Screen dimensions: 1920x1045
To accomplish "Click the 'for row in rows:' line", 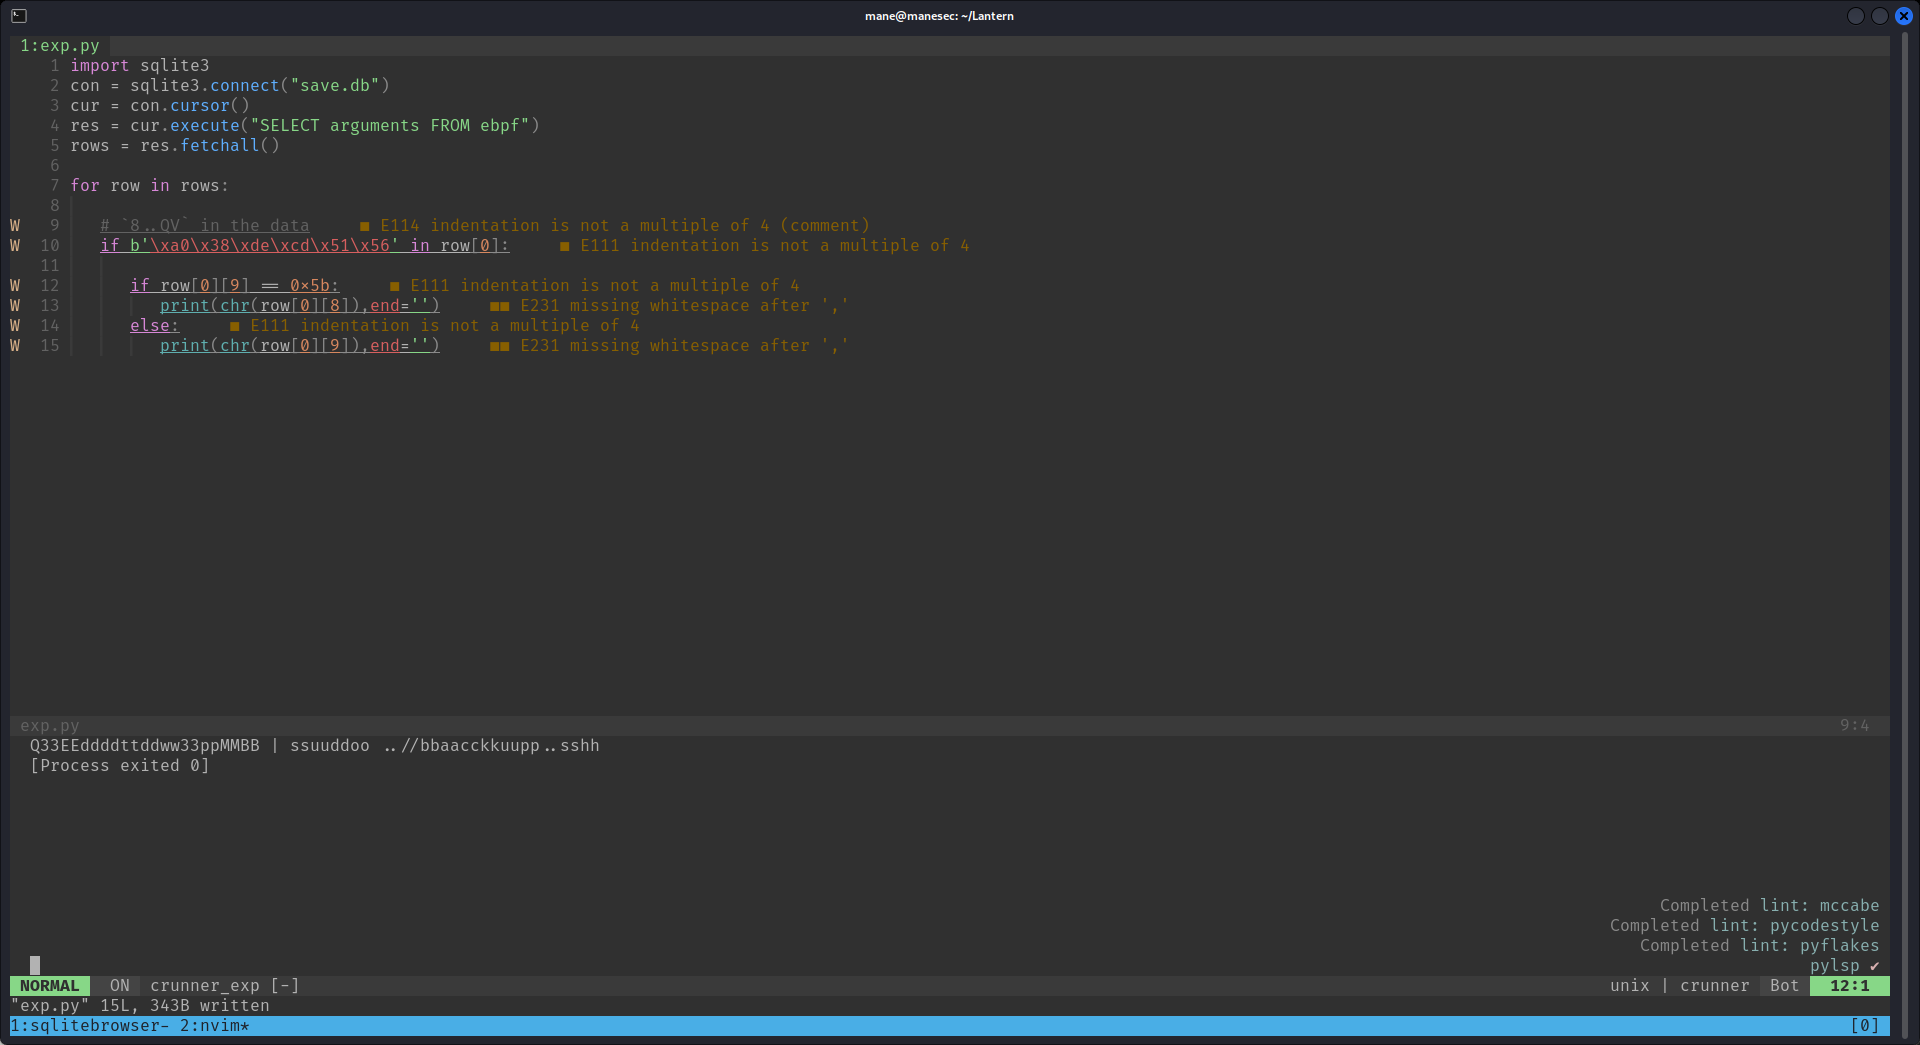I will [150, 186].
